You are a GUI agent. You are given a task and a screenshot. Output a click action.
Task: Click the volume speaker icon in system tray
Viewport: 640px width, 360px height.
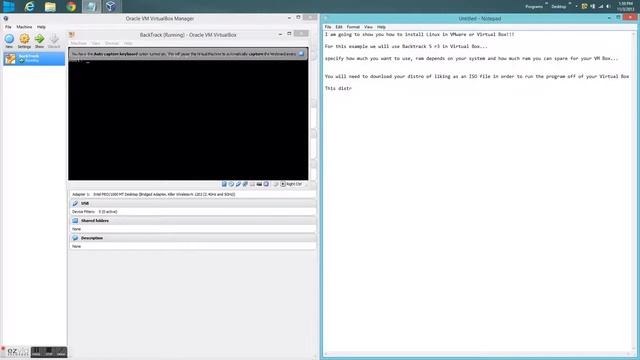tap(608, 7)
